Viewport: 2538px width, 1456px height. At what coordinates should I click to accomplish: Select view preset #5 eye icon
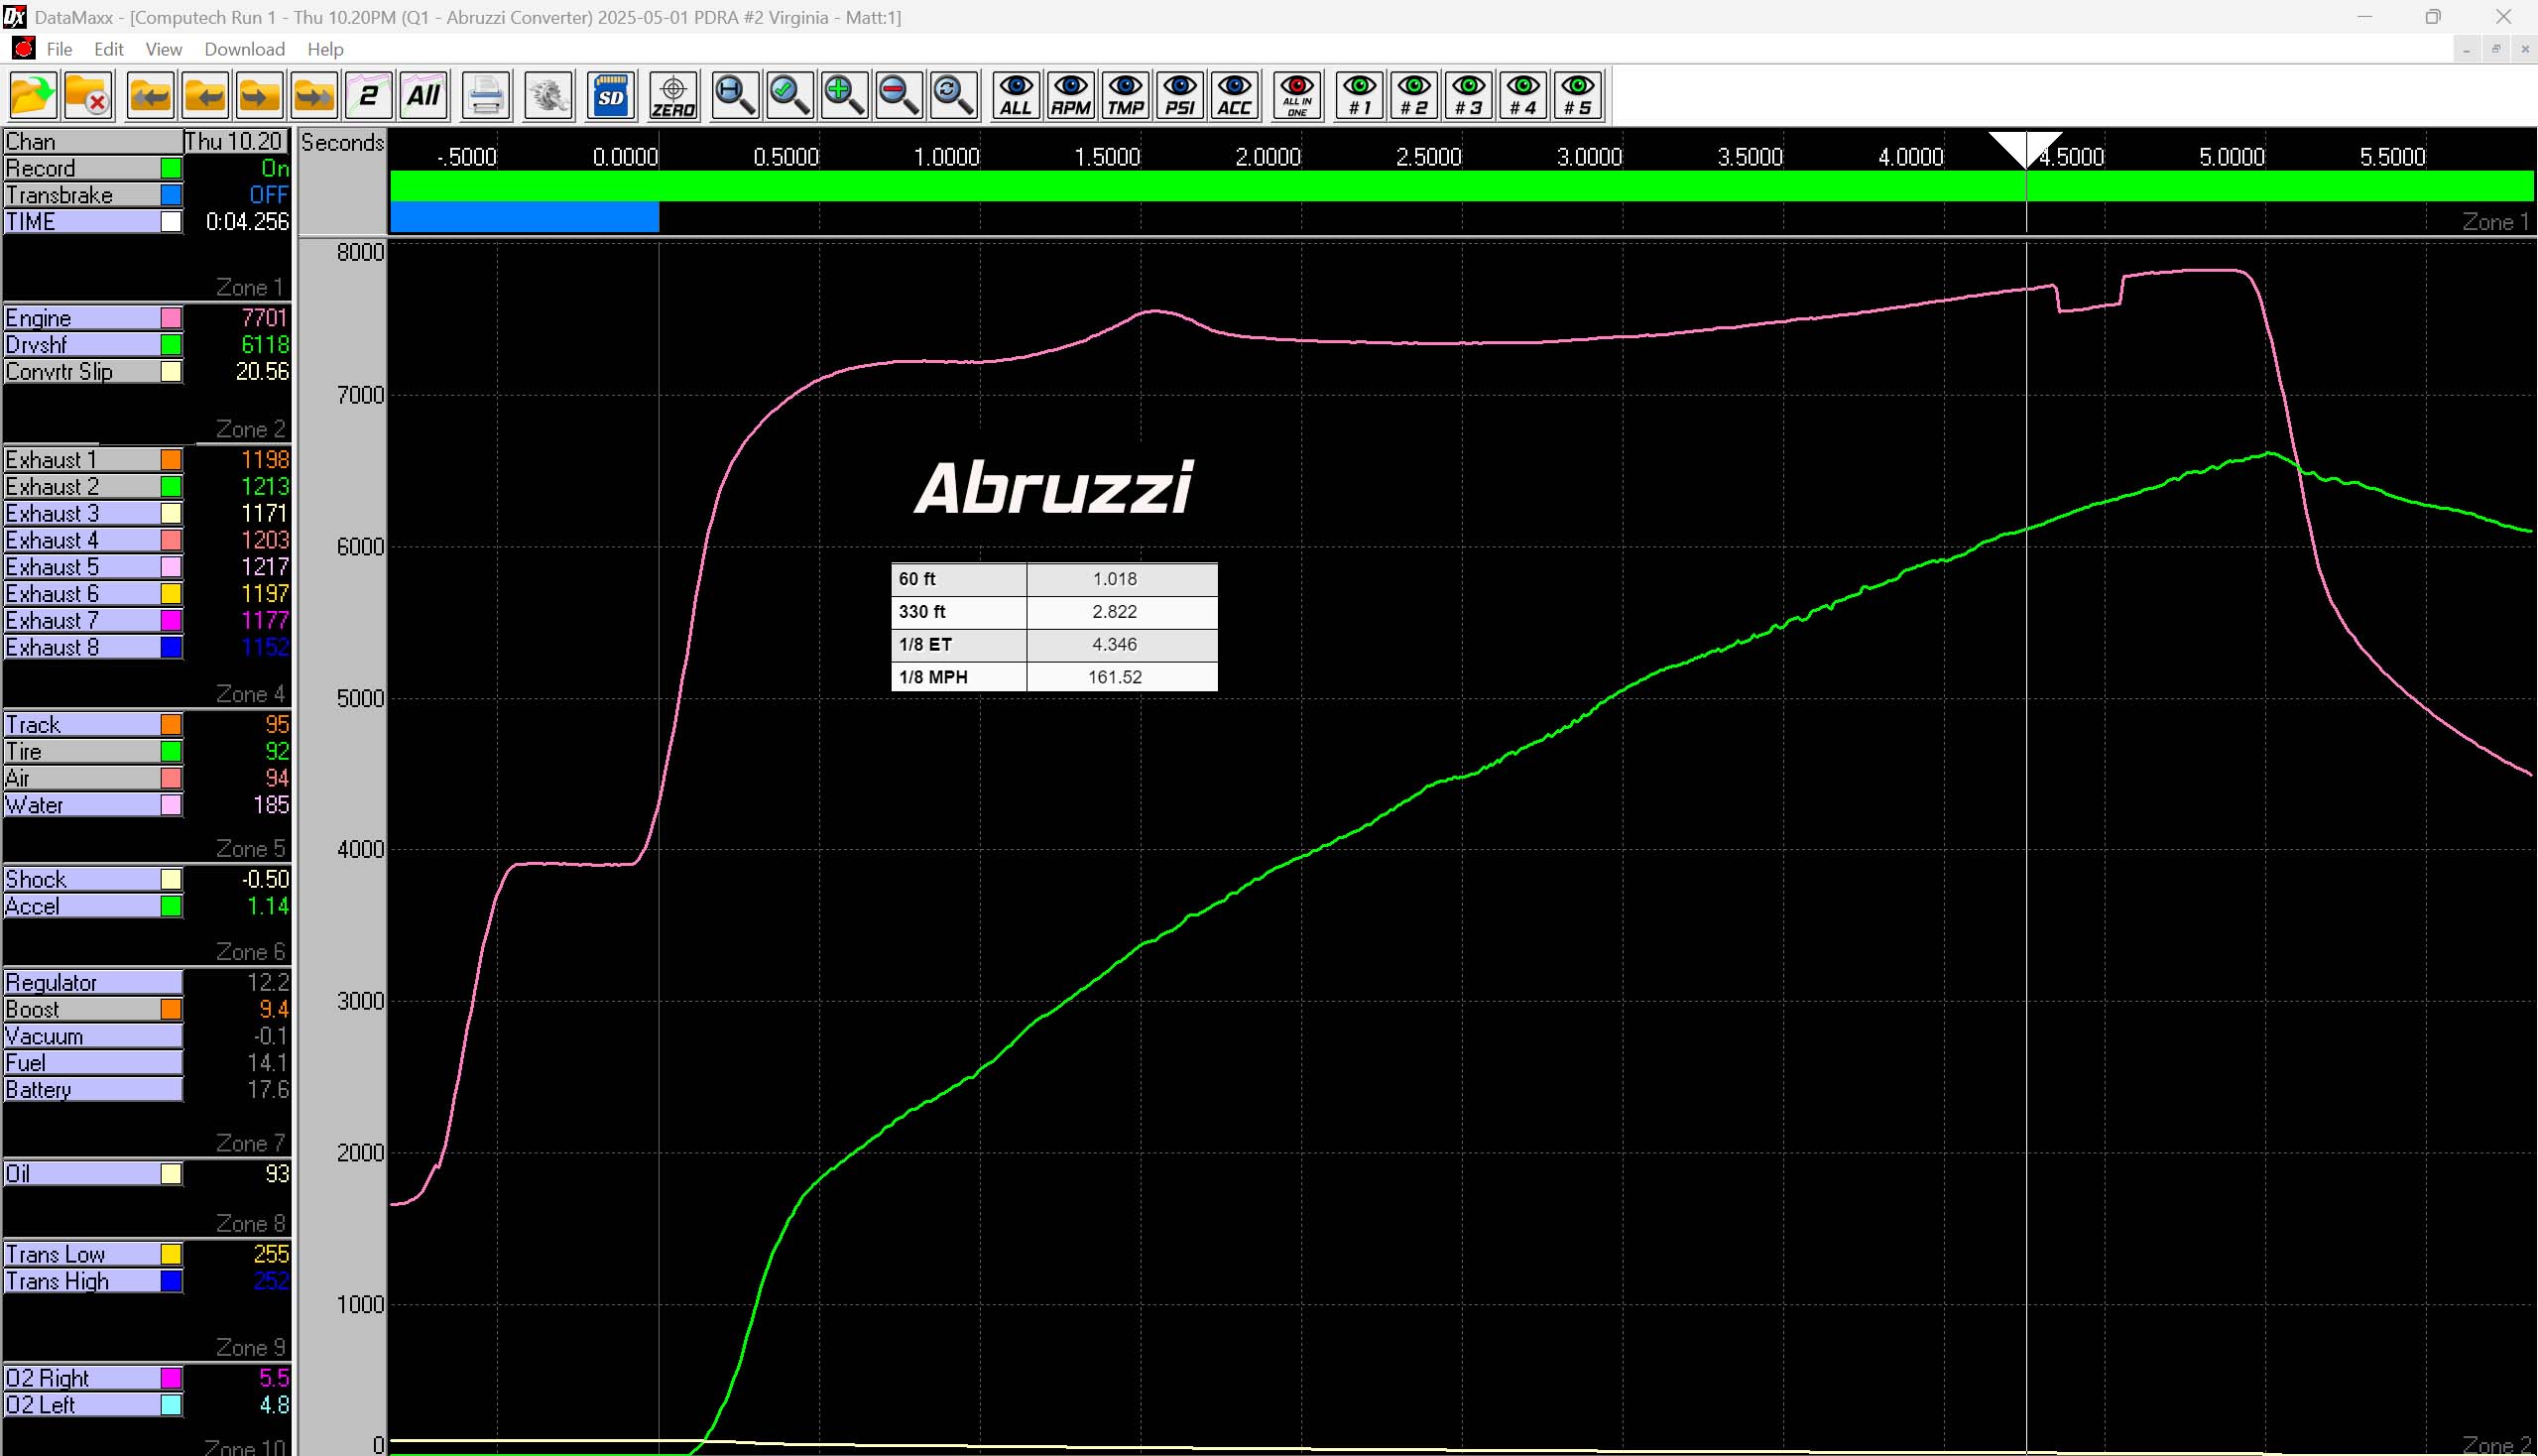click(x=1578, y=96)
